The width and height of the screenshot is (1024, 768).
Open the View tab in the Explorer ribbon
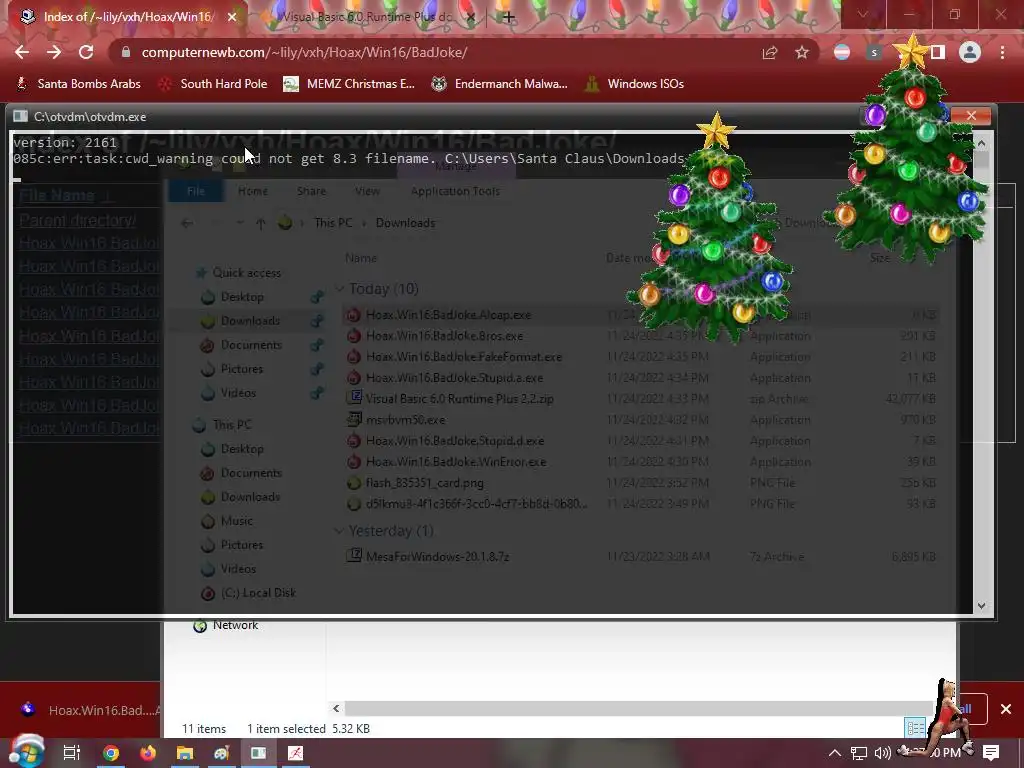pos(367,191)
